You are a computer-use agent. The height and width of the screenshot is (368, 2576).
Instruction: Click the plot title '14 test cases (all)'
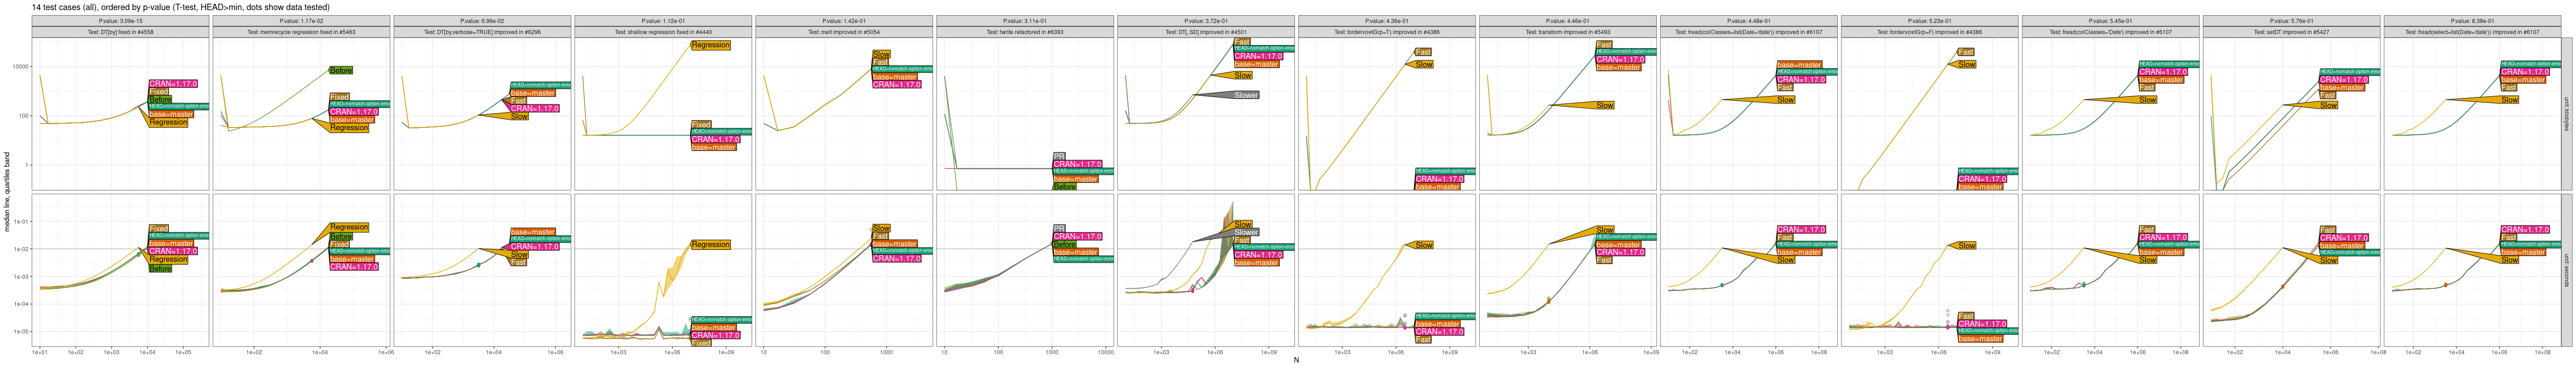180,7
